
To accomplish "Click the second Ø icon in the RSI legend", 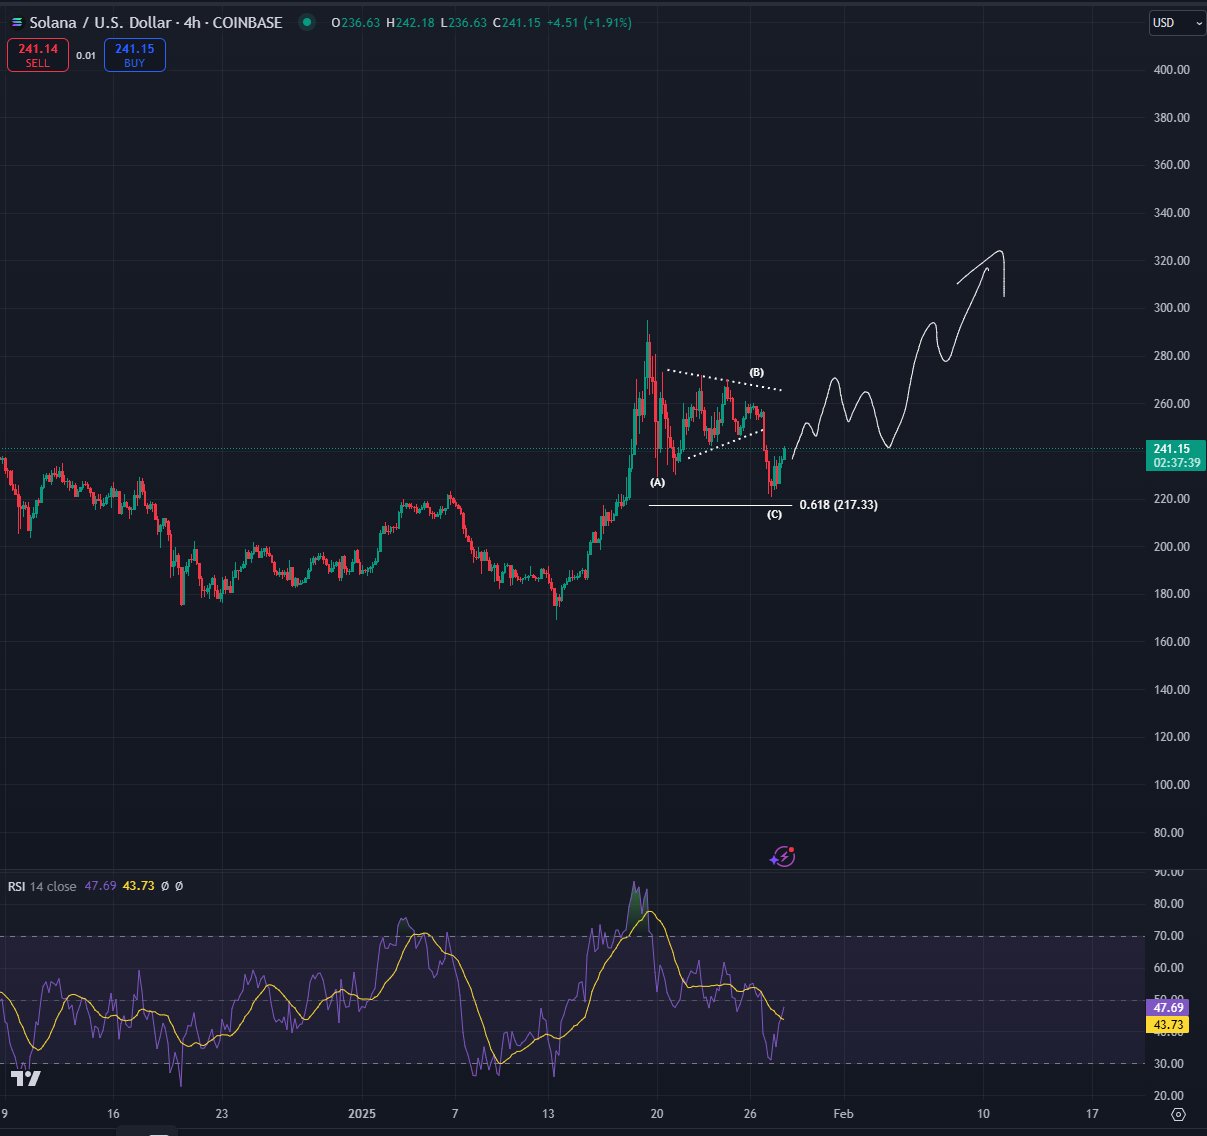I will tap(179, 886).
